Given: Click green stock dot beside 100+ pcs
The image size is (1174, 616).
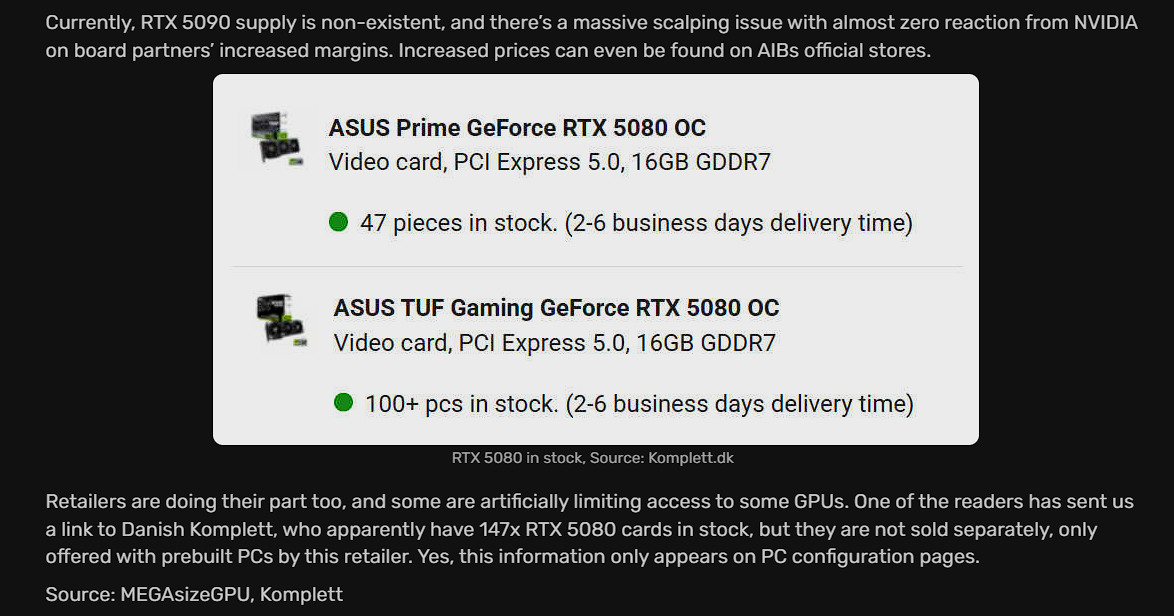Looking at the screenshot, I should 343,402.
